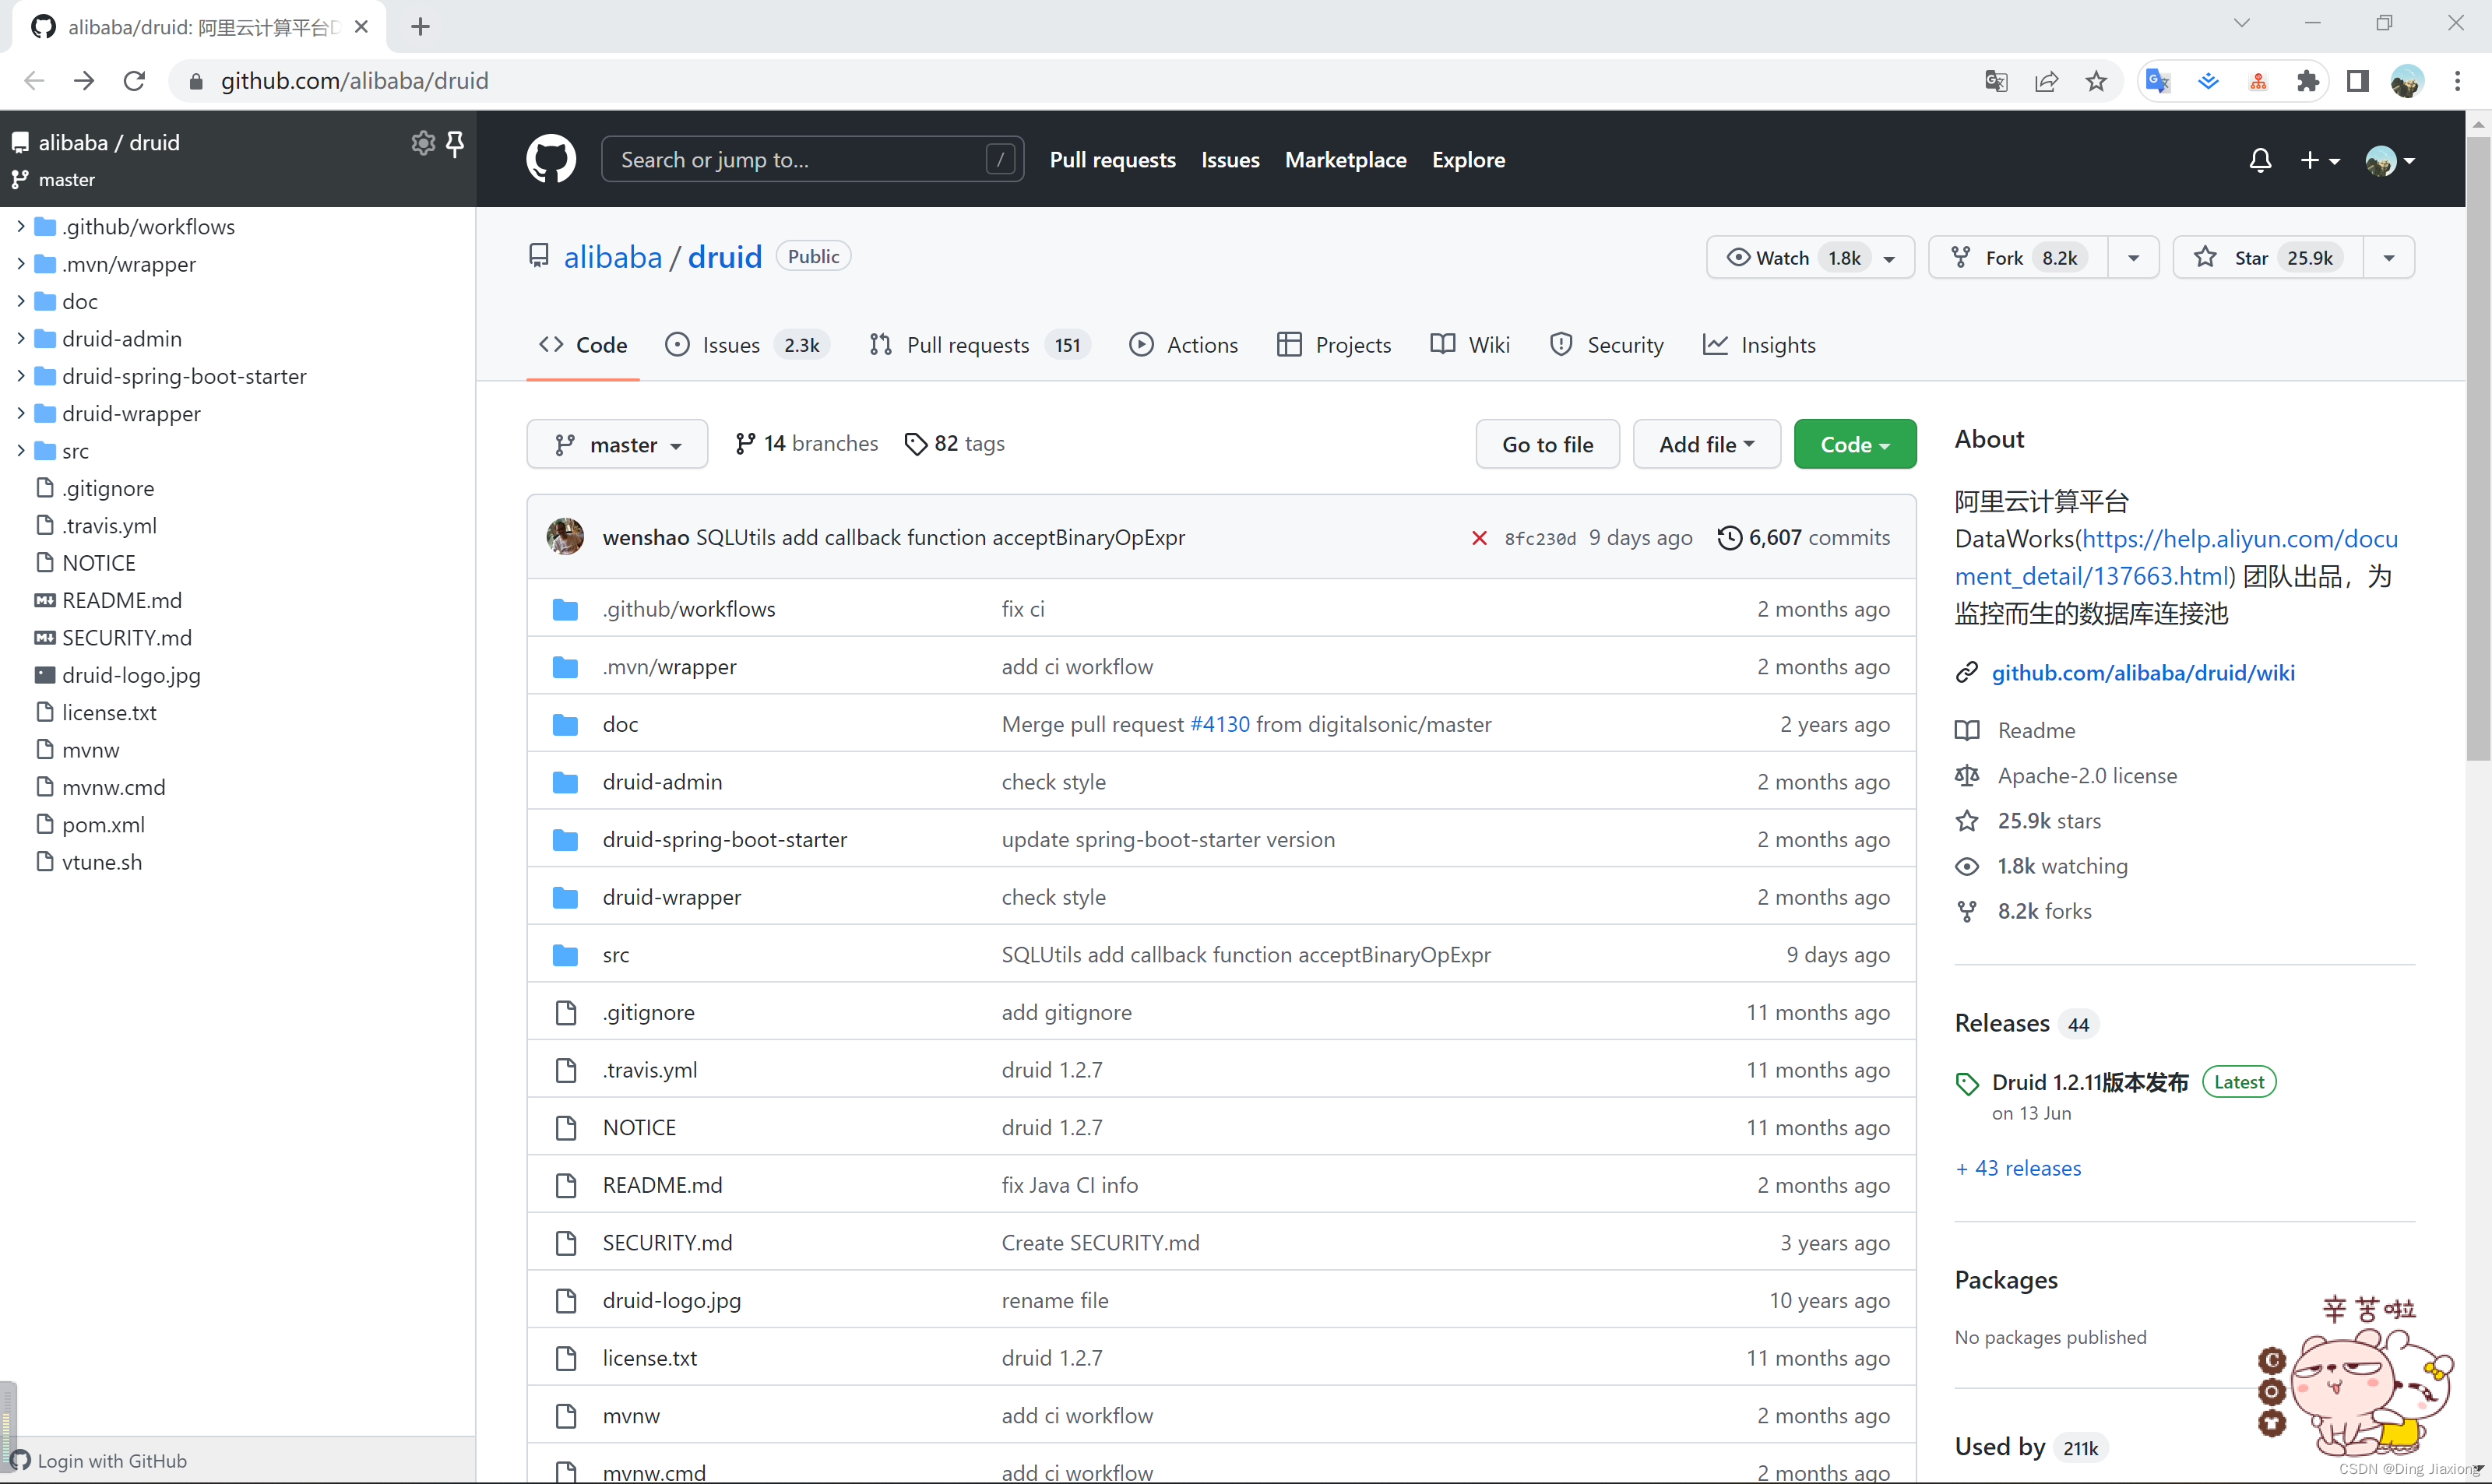This screenshot has width=2492, height=1484.
Task: Expand the Add file dropdown
Action: (1706, 444)
